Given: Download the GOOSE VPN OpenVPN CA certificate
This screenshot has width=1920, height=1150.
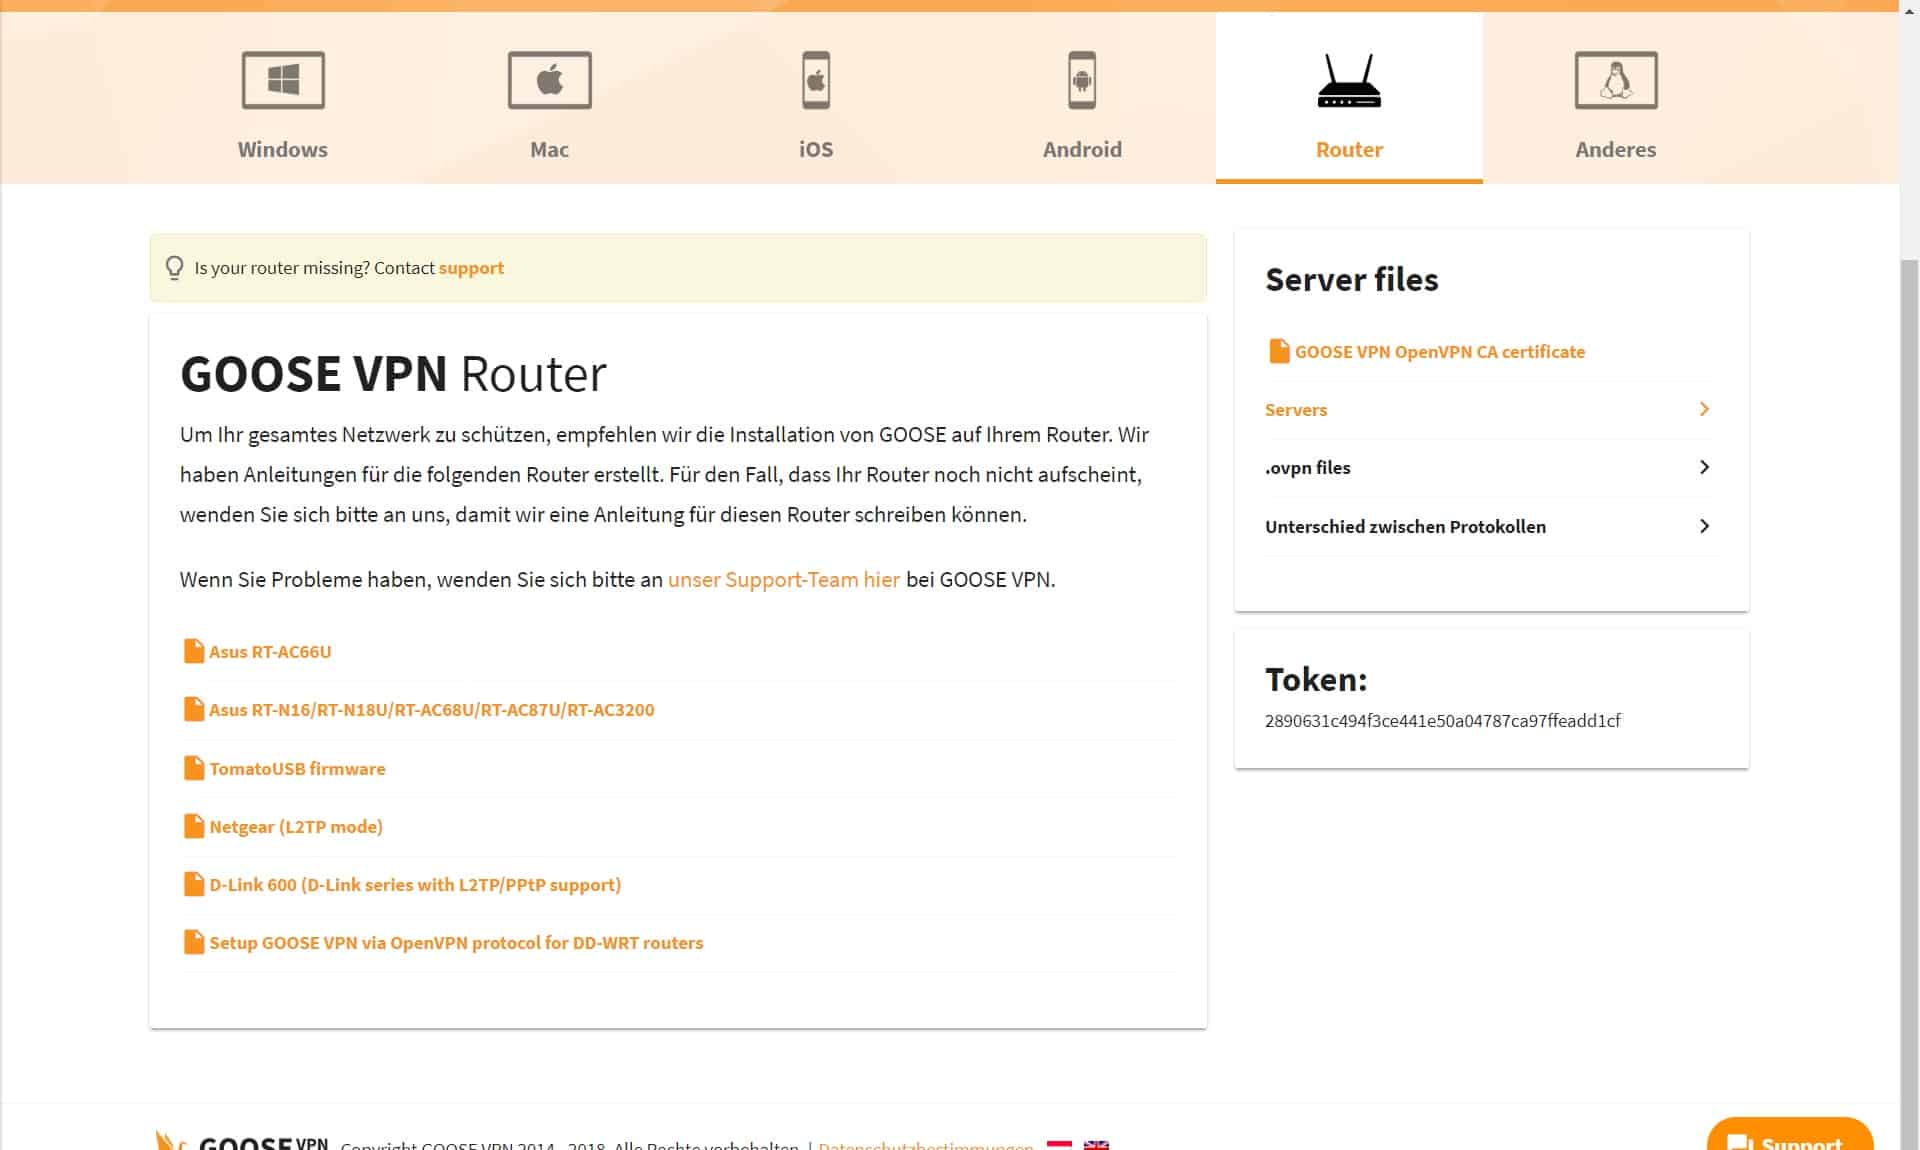Looking at the screenshot, I should click(1440, 352).
